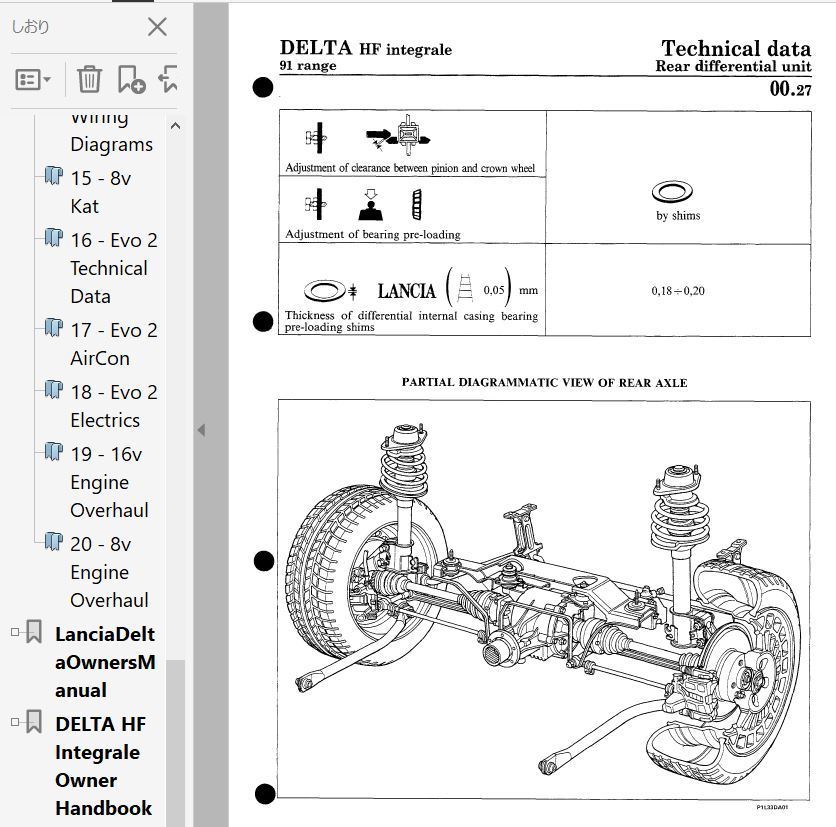The image size is (836, 827).
Task: Collapse the side panel with the left arrow
Action: pos(202,430)
